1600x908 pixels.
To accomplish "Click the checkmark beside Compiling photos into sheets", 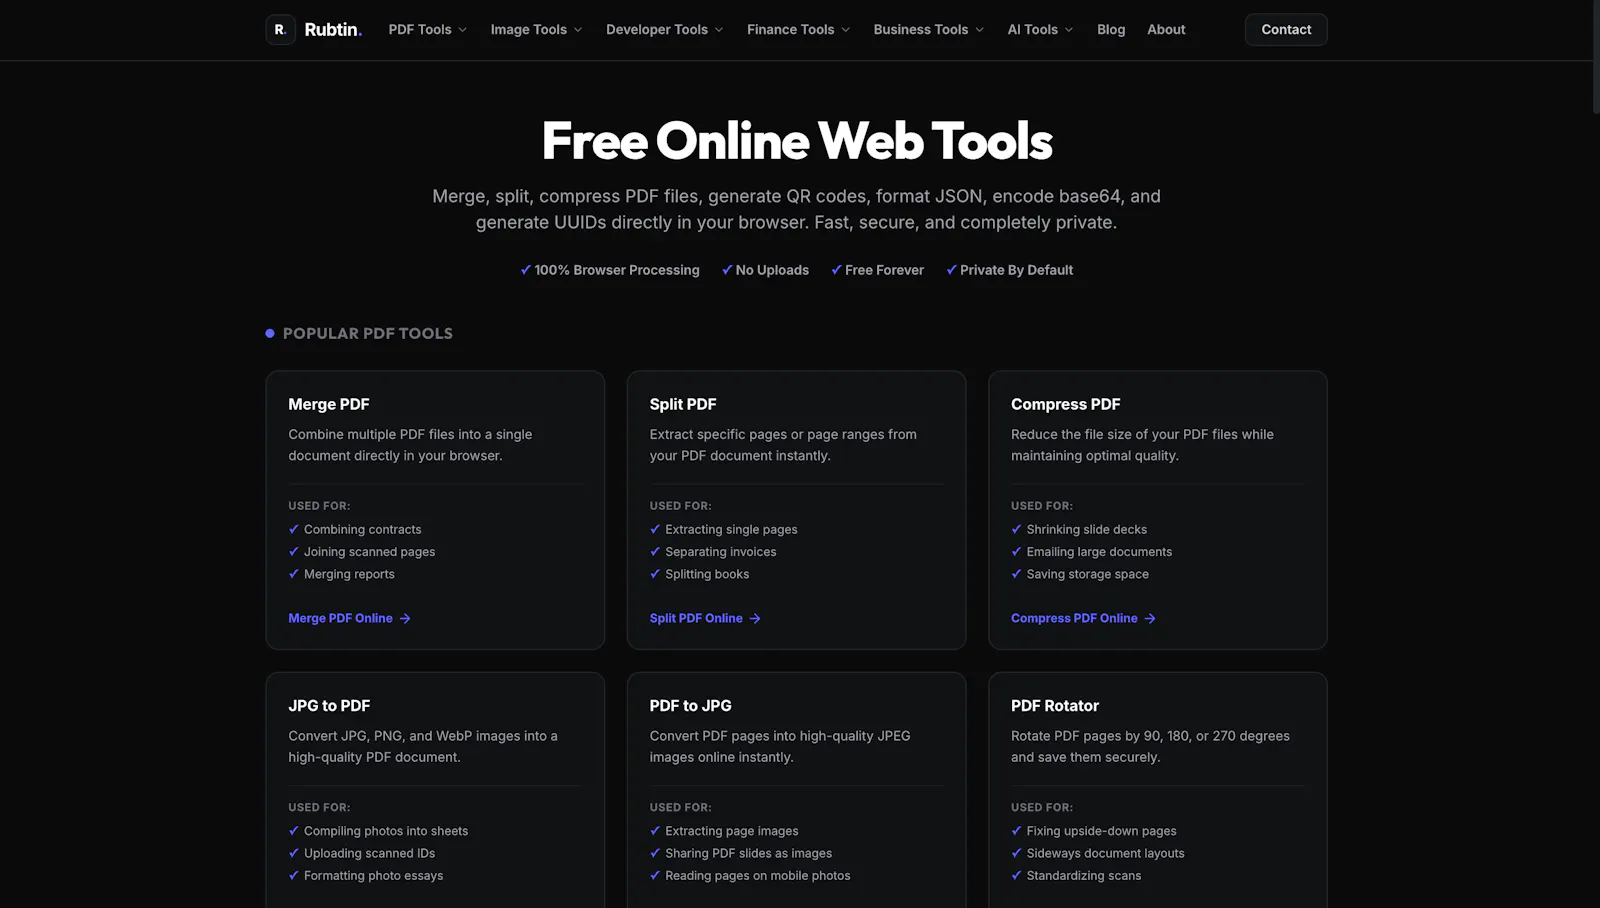I will pyautogui.click(x=294, y=831).
